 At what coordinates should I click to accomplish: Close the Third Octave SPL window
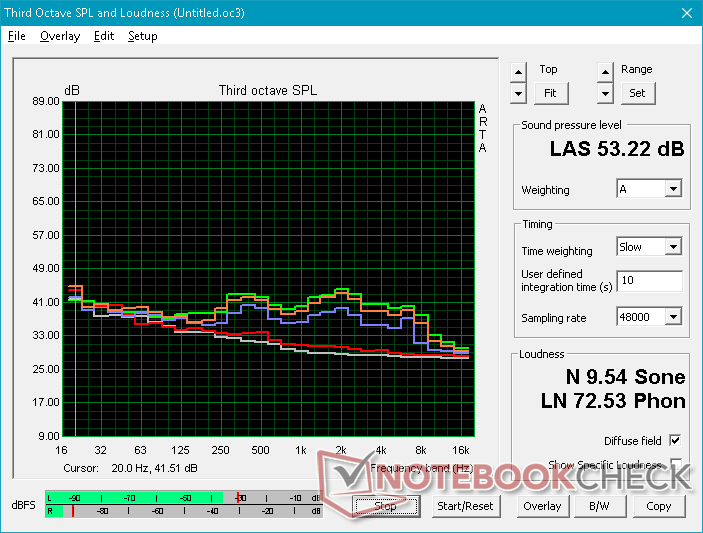(x=687, y=13)
